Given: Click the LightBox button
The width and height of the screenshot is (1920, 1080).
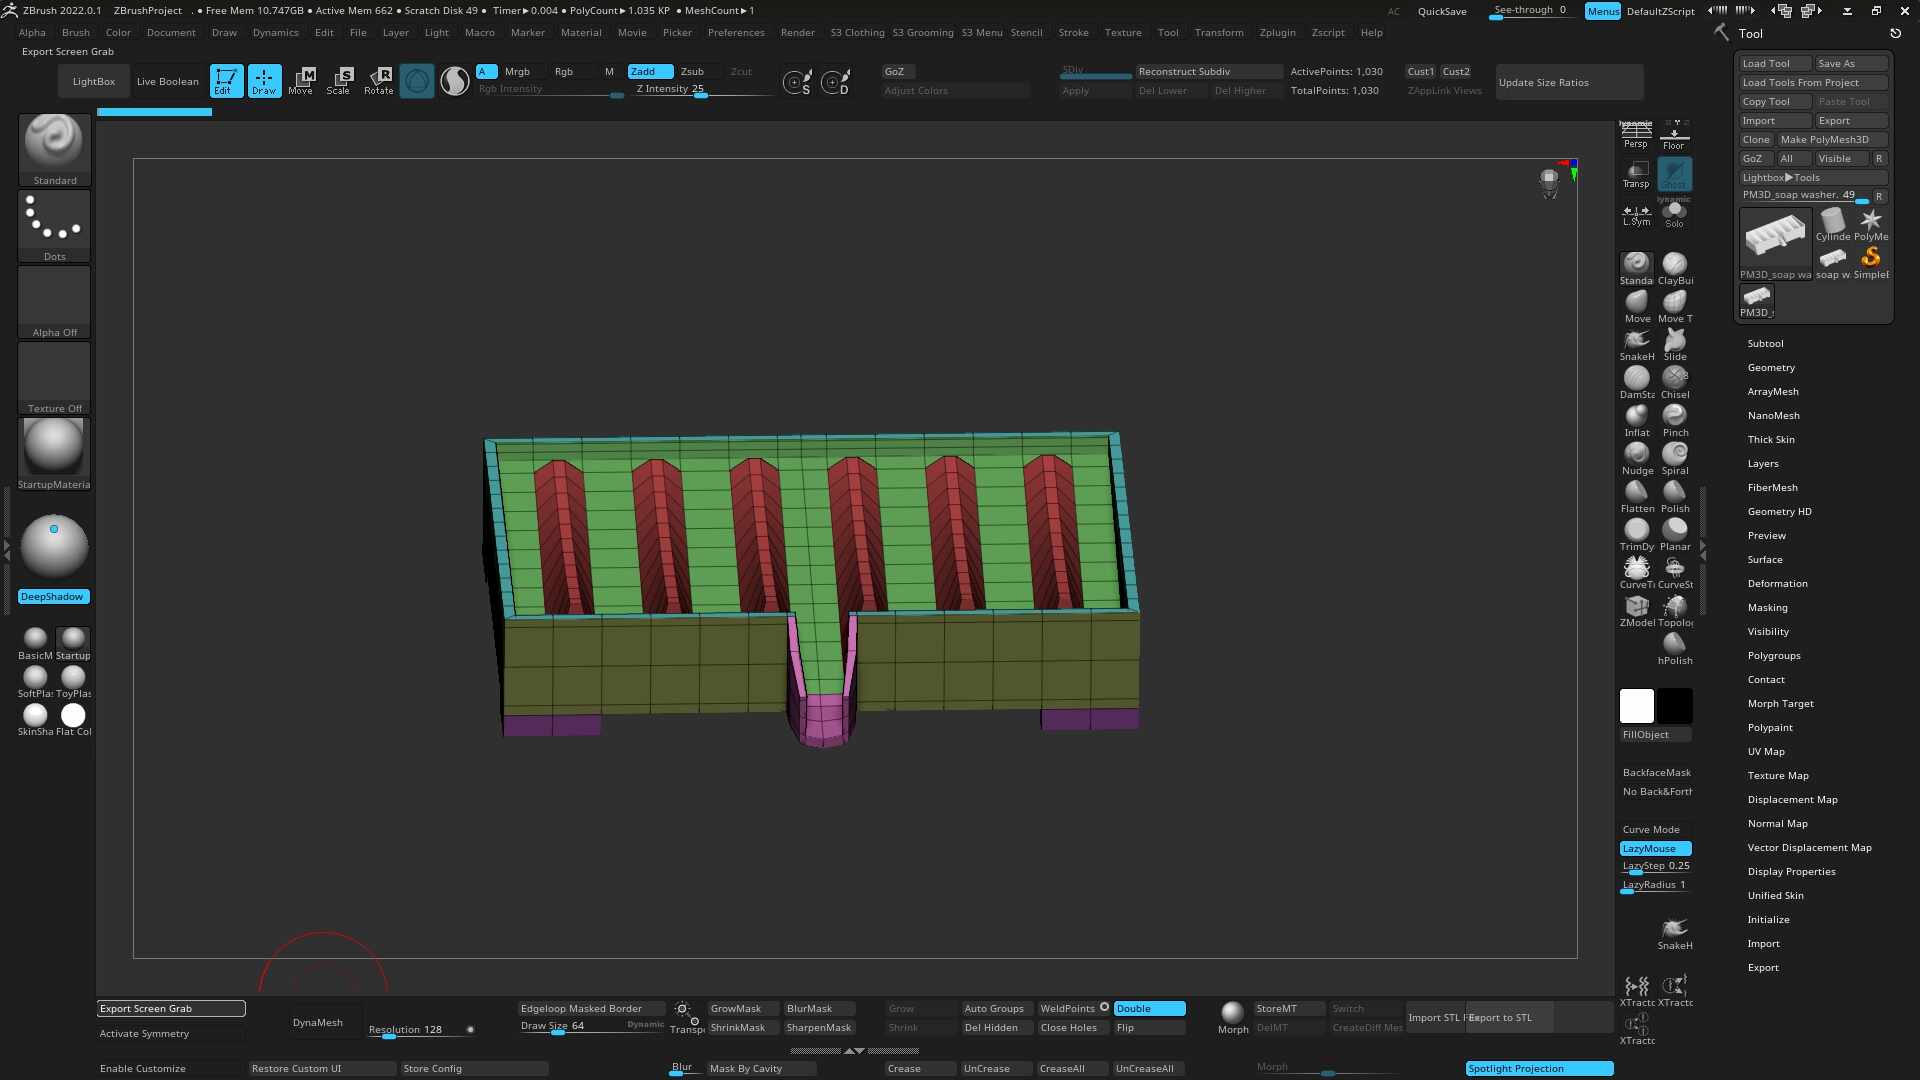Looking at the screenshot, I should [93, 81].
